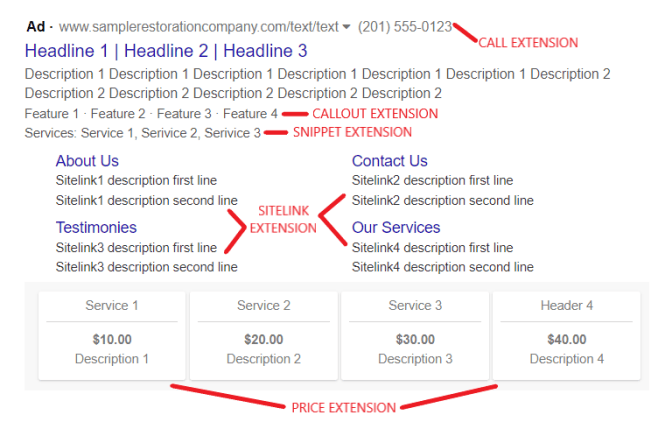
Task: Choose the Service 3 price card
Action: [414, 336]
